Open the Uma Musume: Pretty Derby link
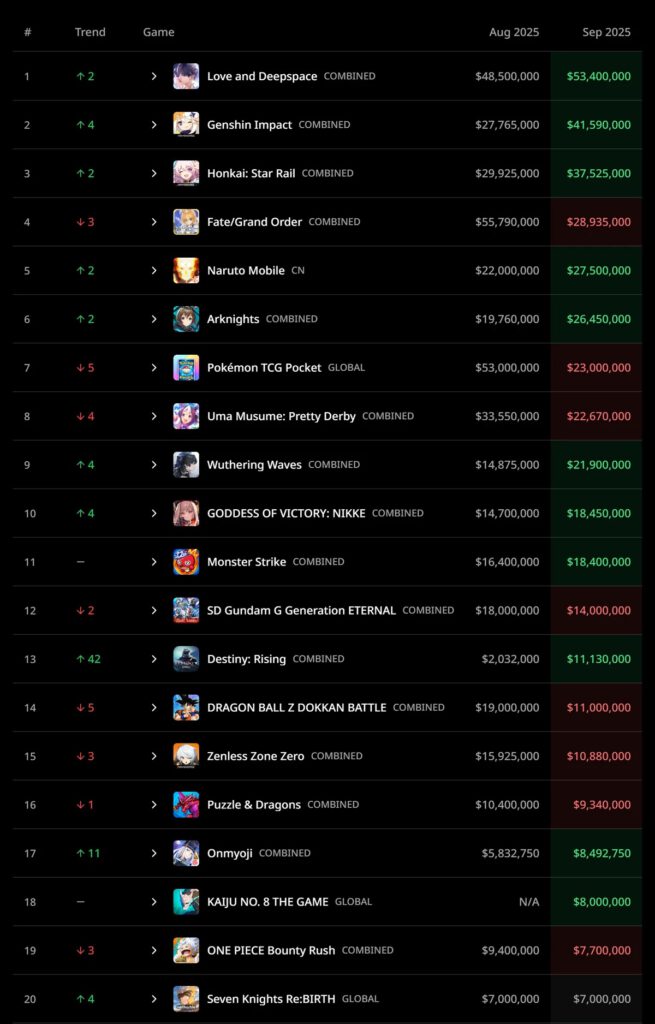Viewport: 655px width, 1024px height. point(281,416)
